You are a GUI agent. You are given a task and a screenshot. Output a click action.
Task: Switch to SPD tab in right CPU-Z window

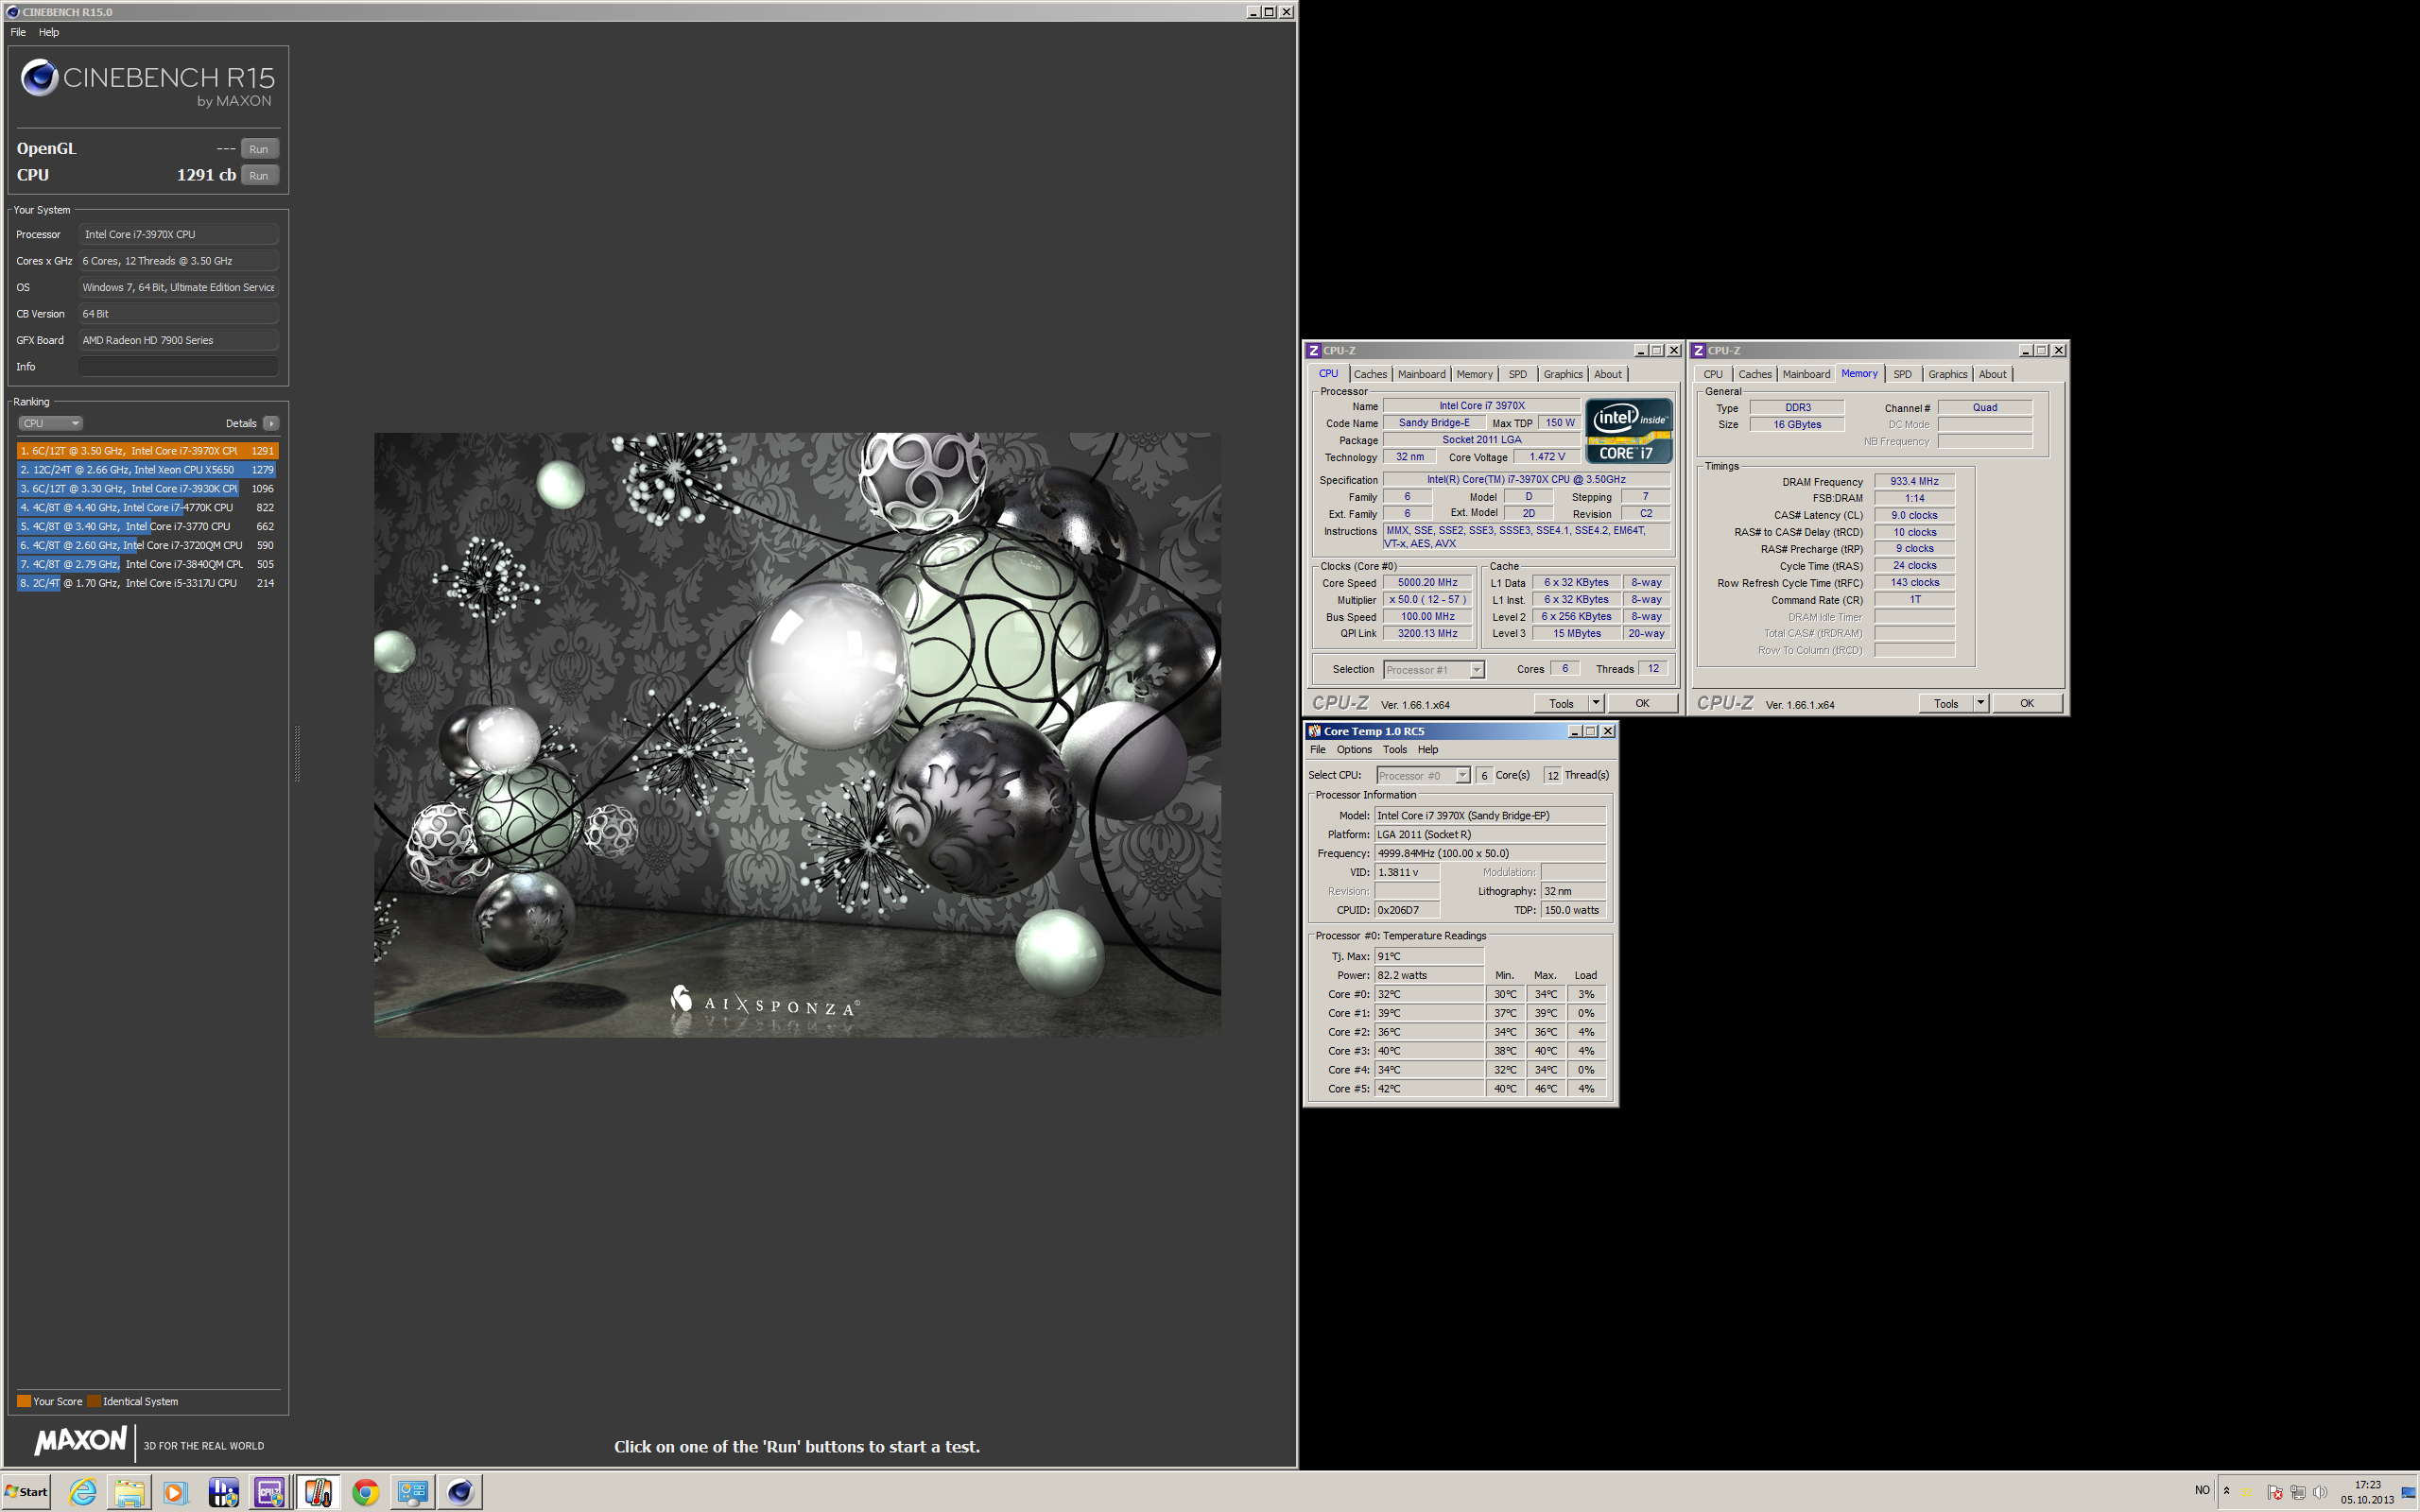[x=1902, y=374]
